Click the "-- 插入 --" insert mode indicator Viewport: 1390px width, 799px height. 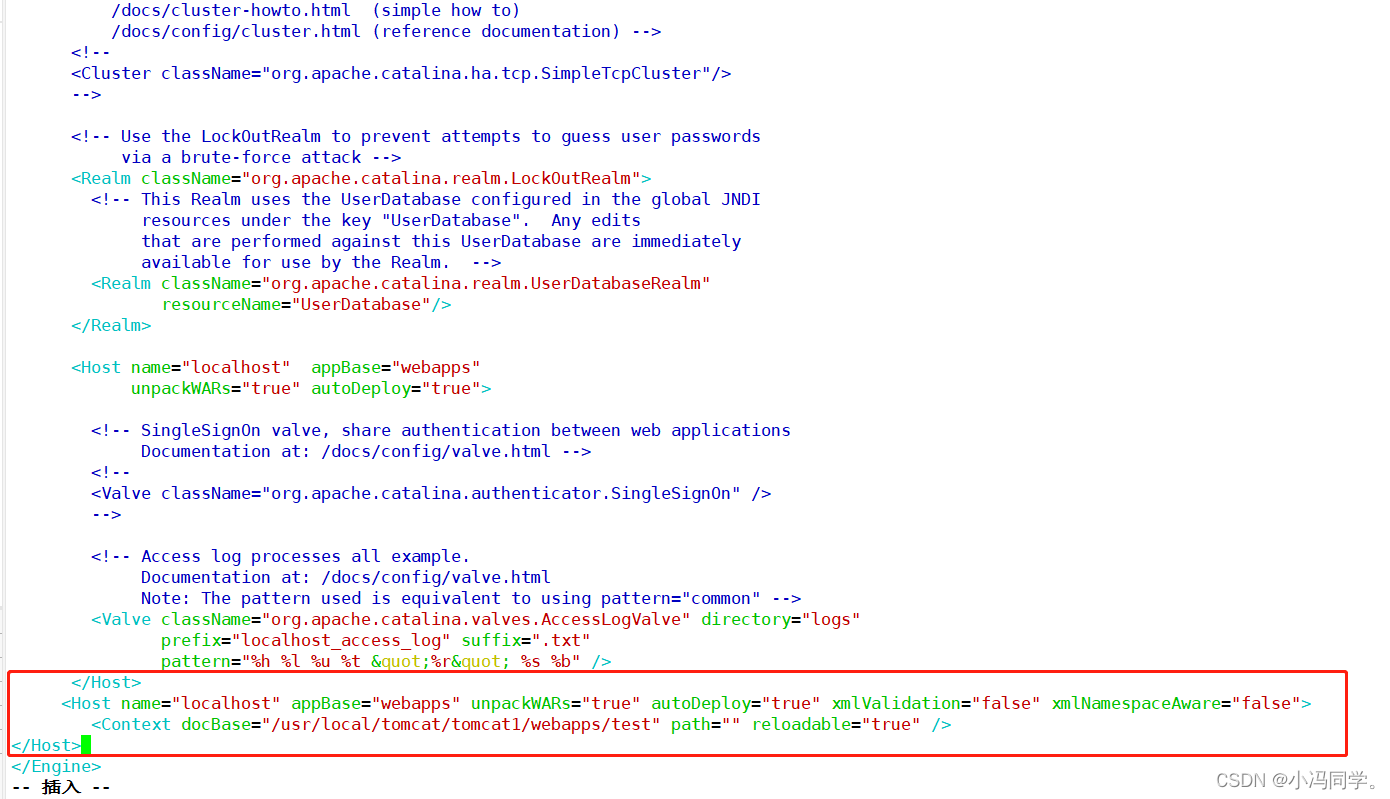61,788
